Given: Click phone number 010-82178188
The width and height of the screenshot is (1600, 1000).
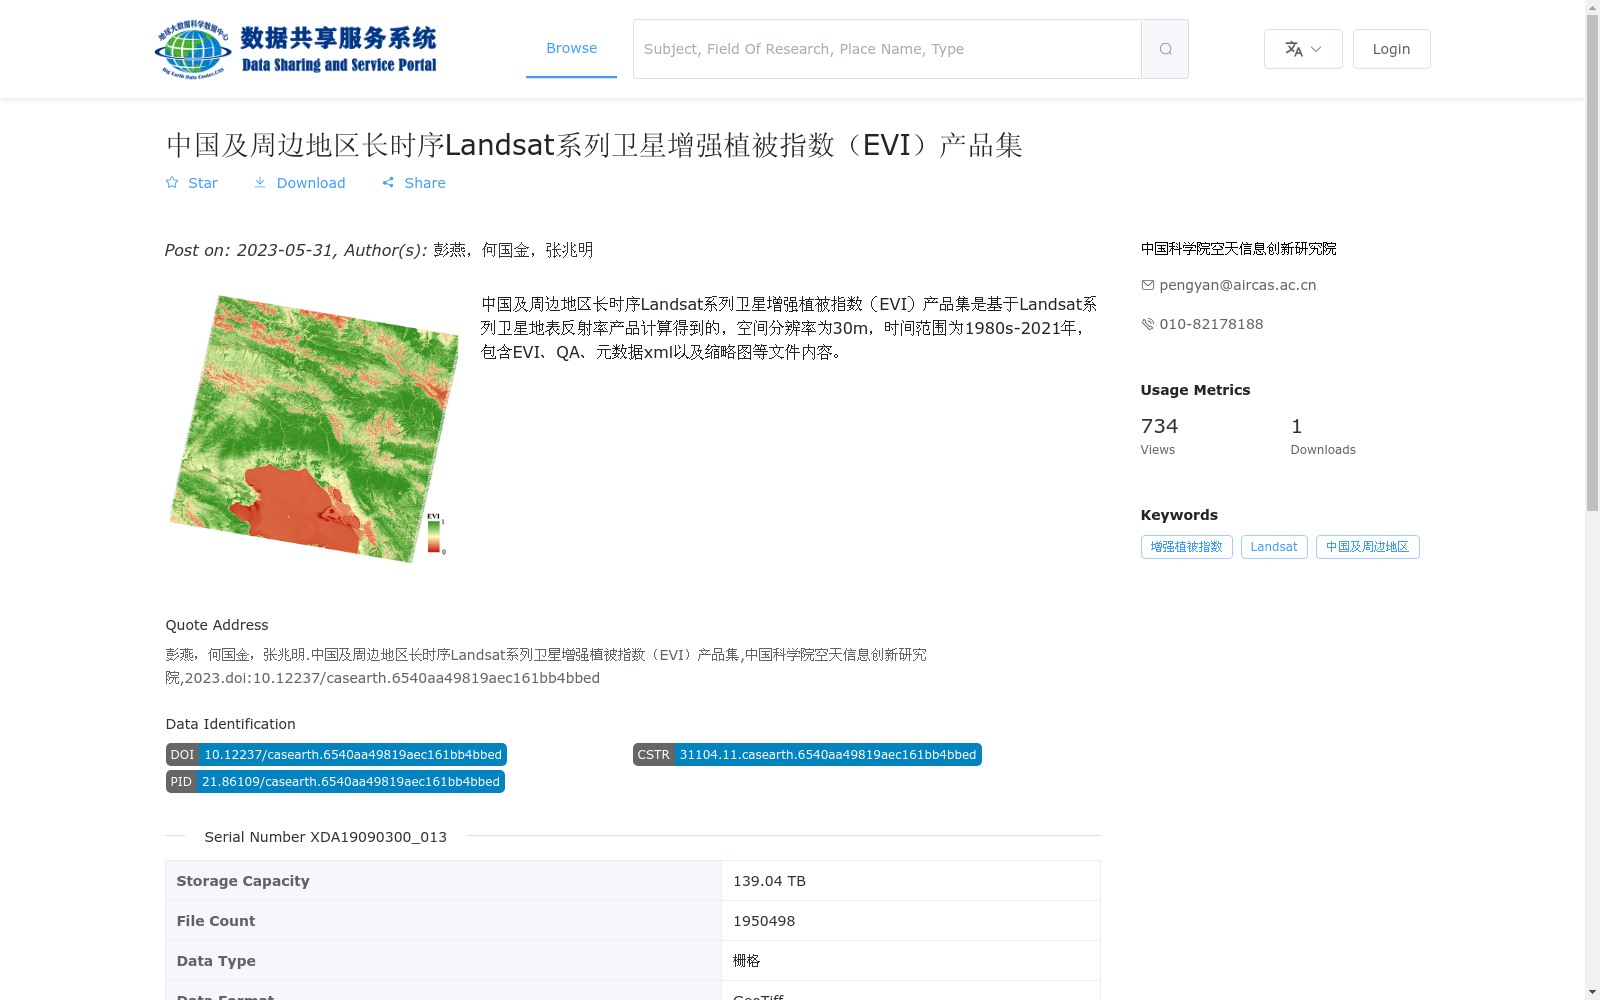Looking at the screenshot, I should click(x=1211, y=324).
